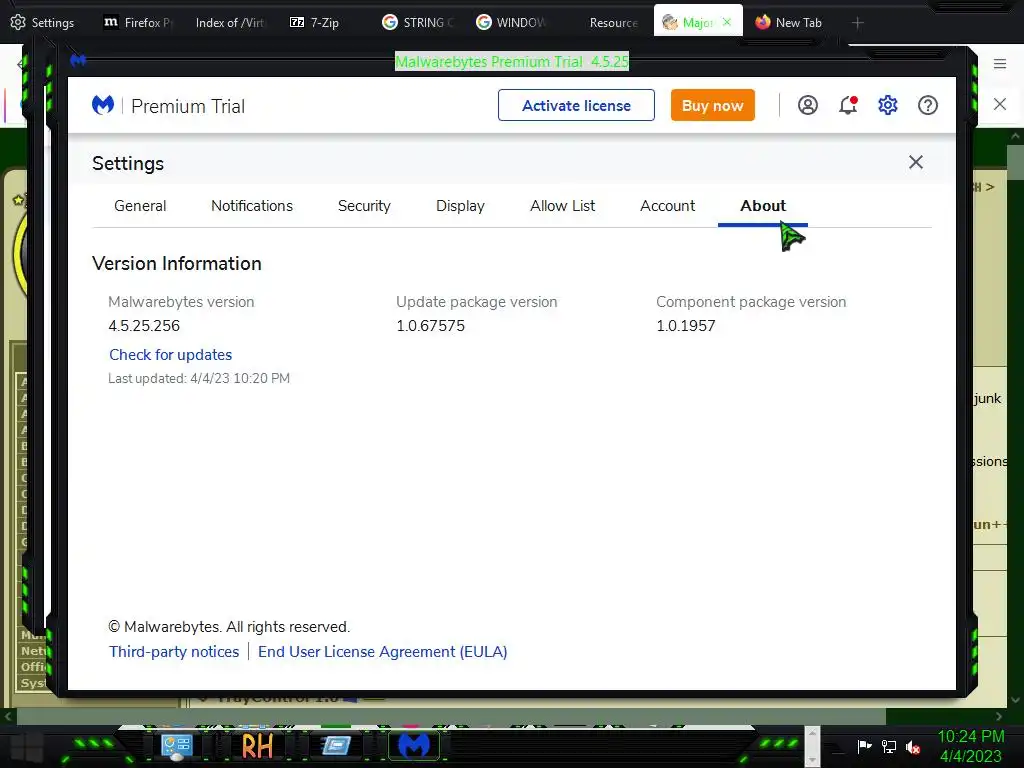1024x768 pixels.
Task: Open the End User License Agreement (EULA) link
Action: pyautogui.click(x=383, y=652)
